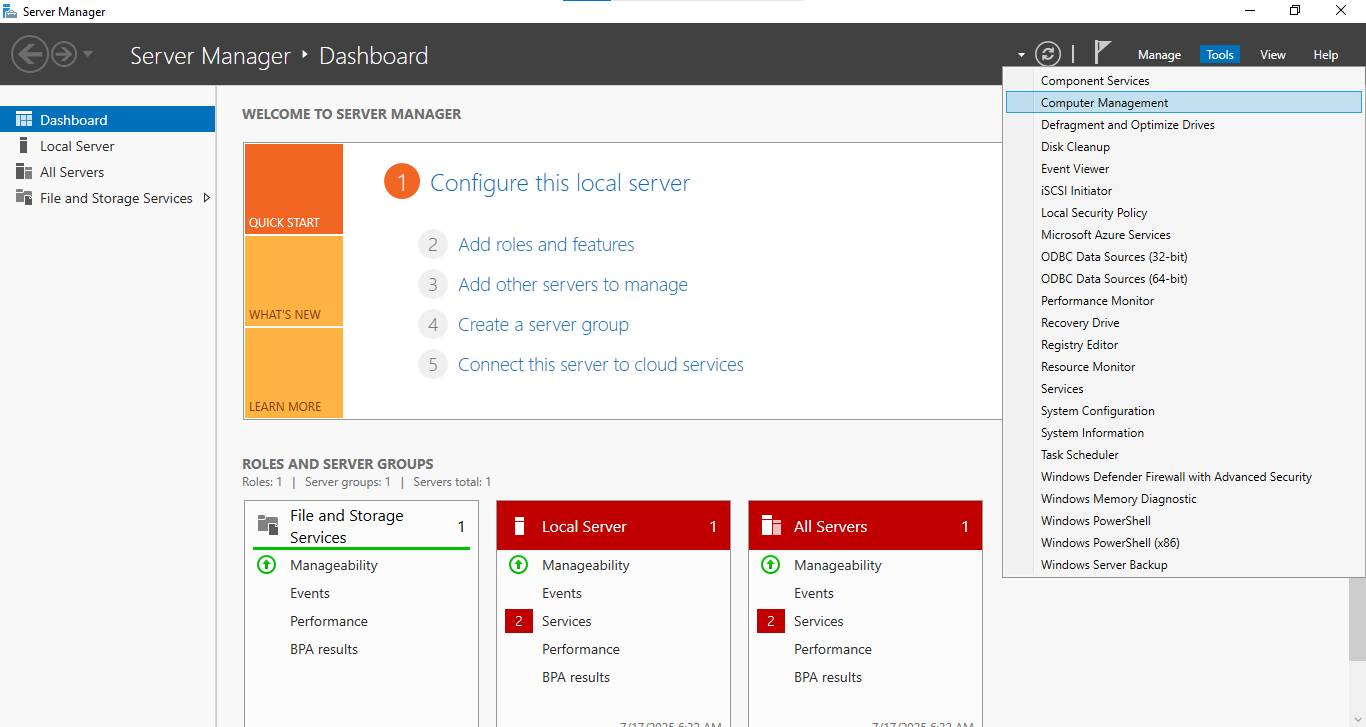The height and width of the screenshot is (727, 1366).
Task: Click All Servers tile header
Action: pos(865,526)
